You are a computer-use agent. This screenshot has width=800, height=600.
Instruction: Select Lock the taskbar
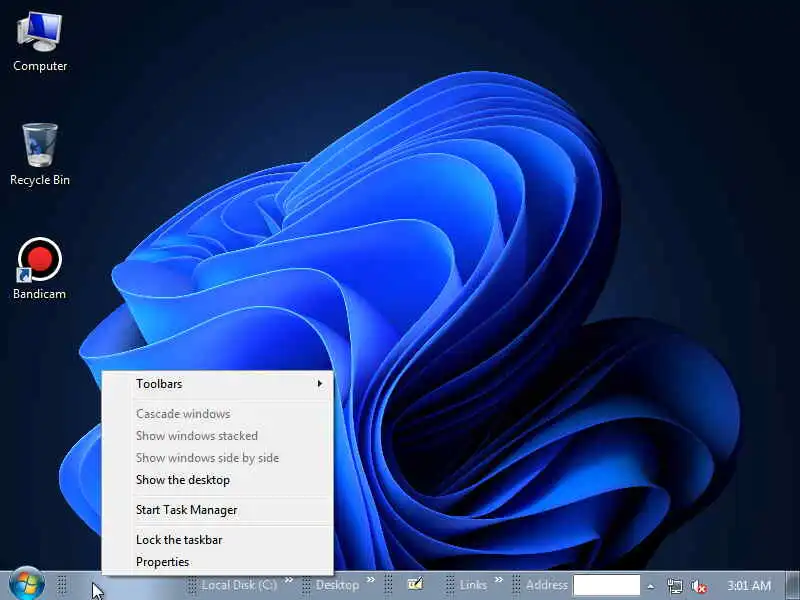pos(218,540)
